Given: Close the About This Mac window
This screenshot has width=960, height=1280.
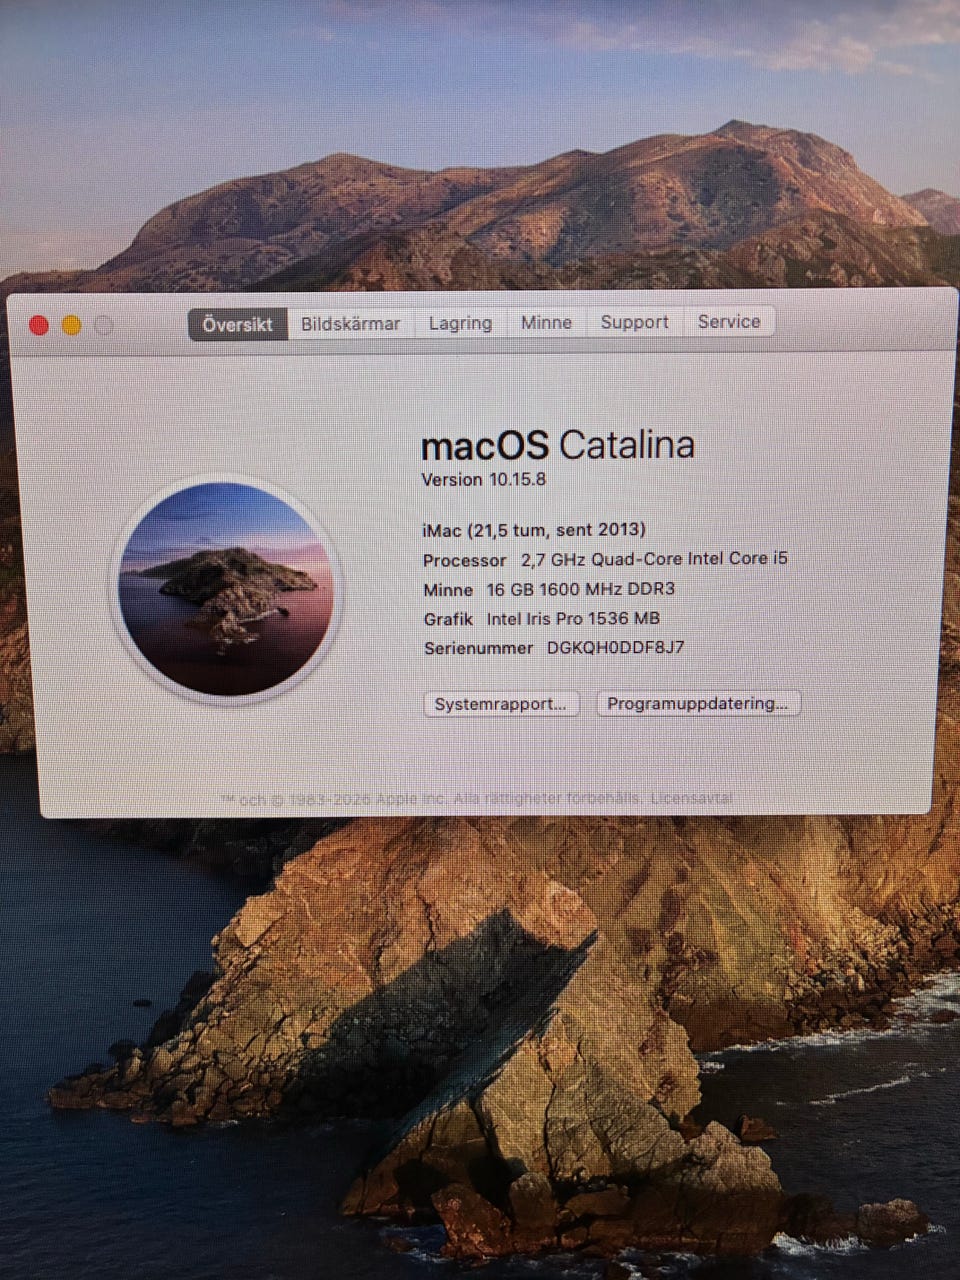Looking at the screenshot, I should (39, 325).
